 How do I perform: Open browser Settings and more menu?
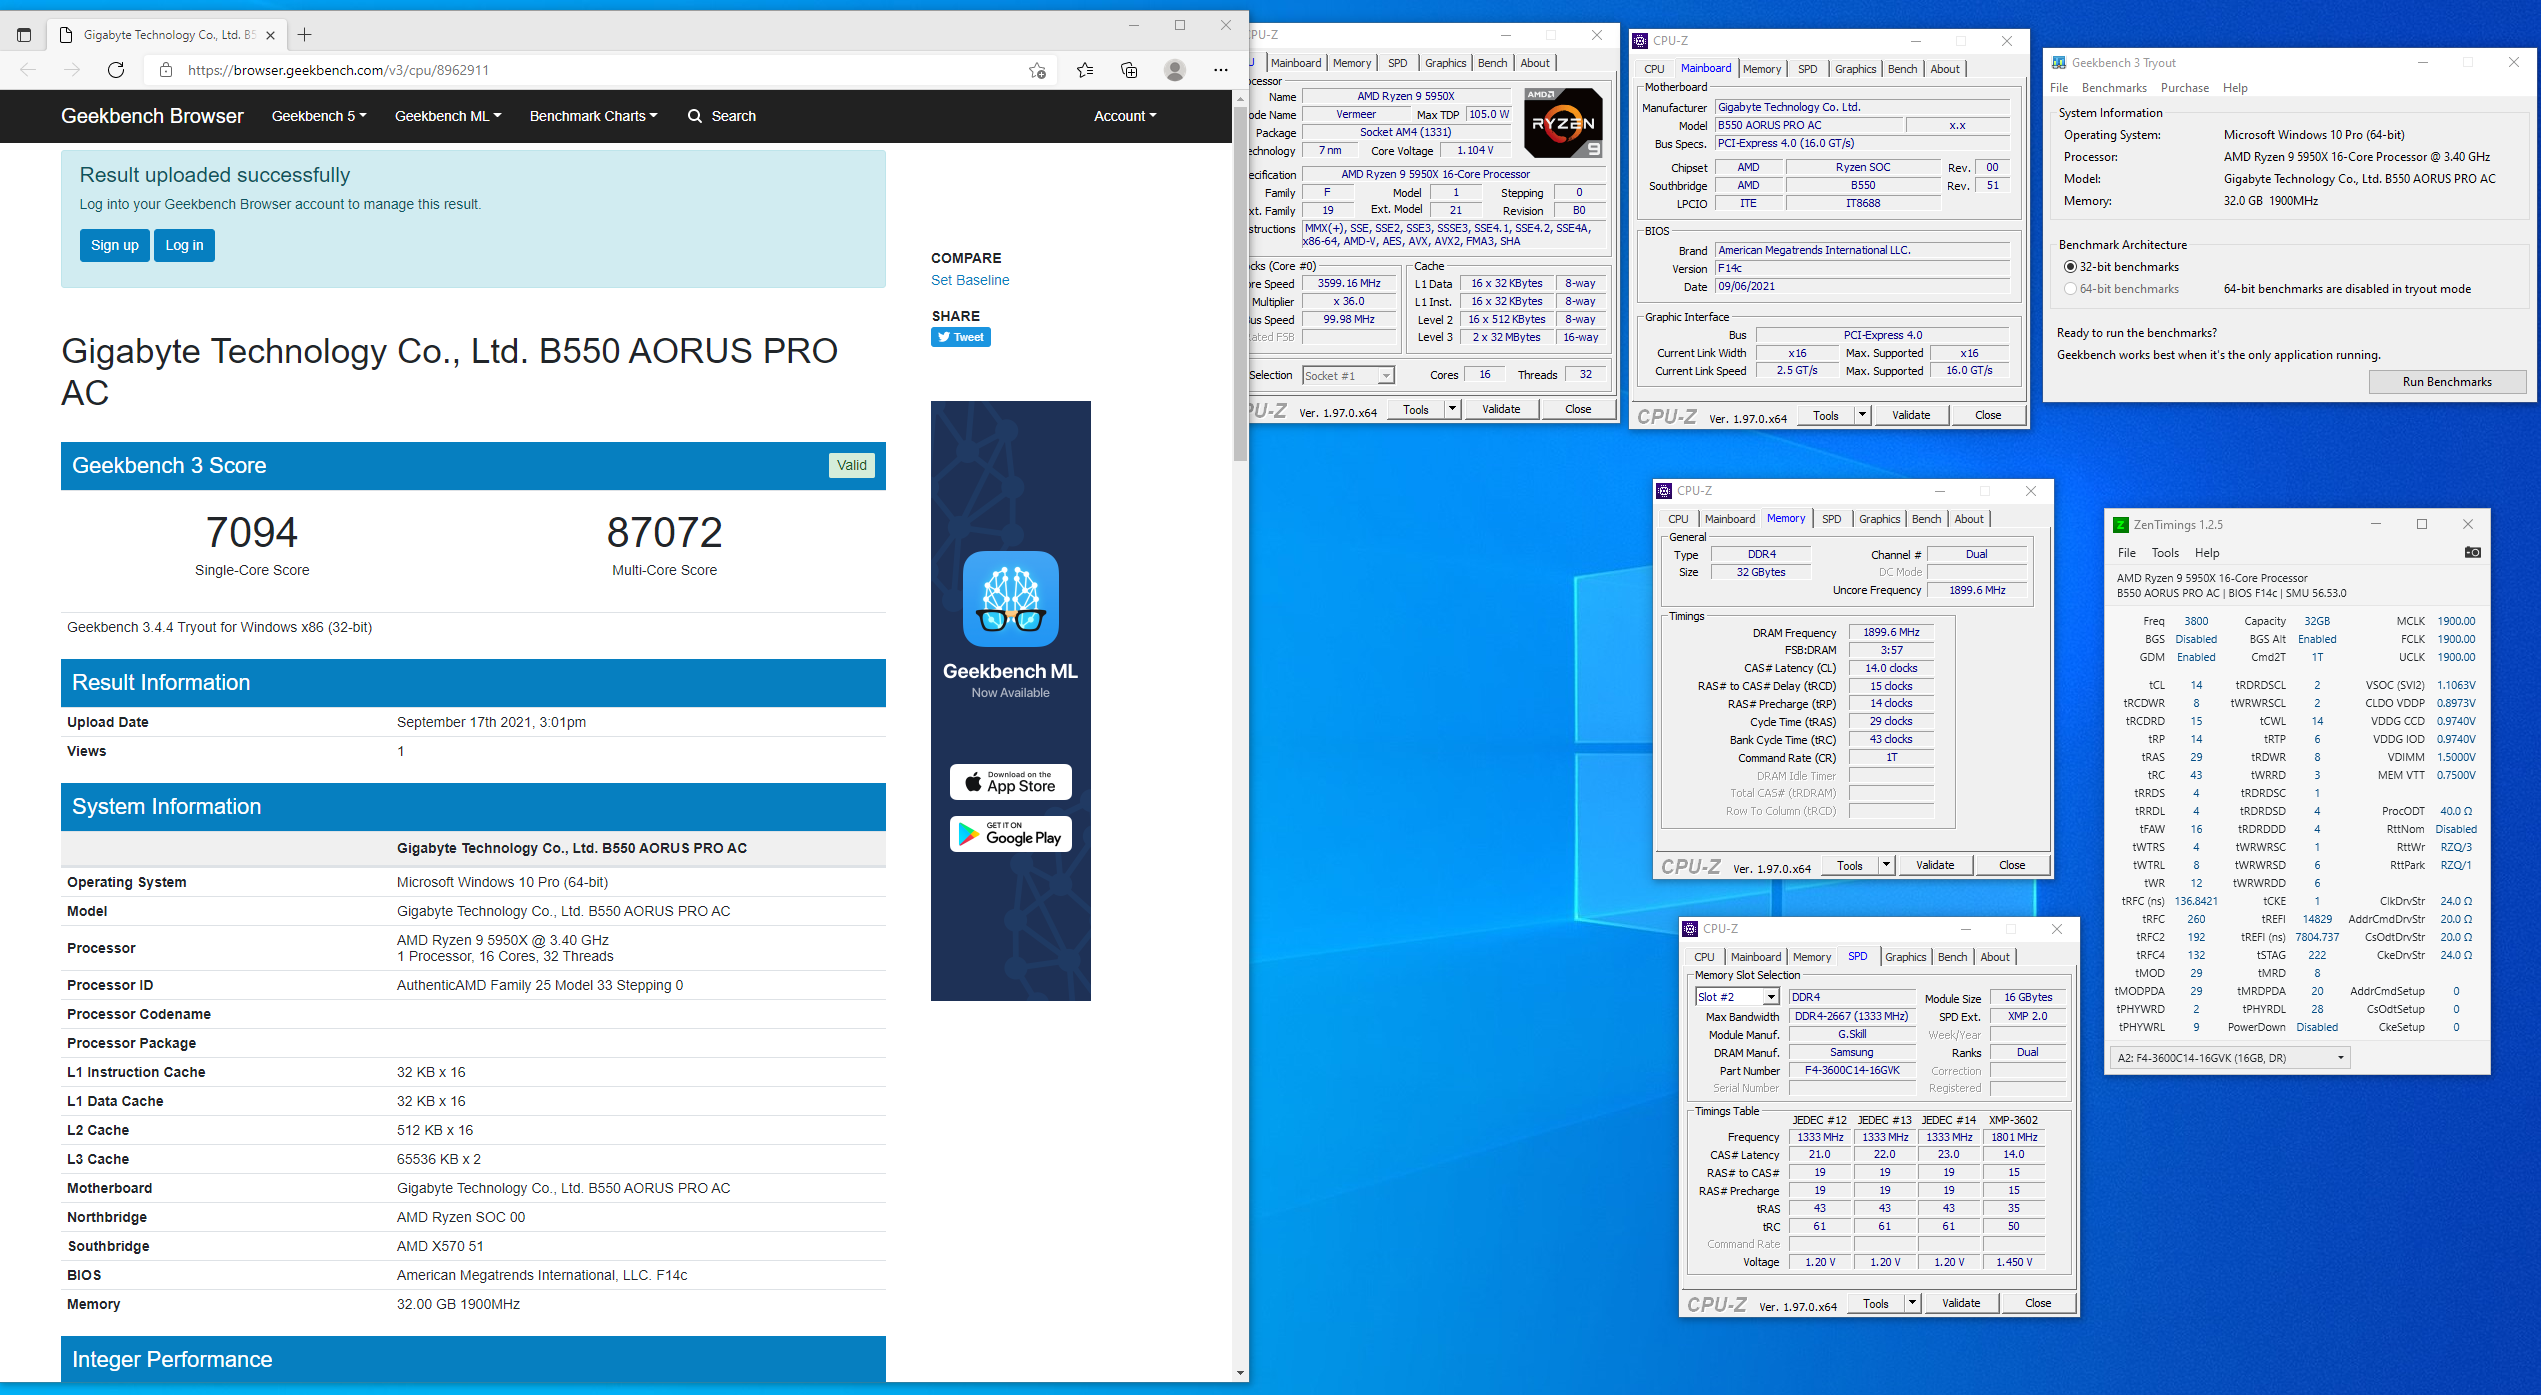(1221, 70)
